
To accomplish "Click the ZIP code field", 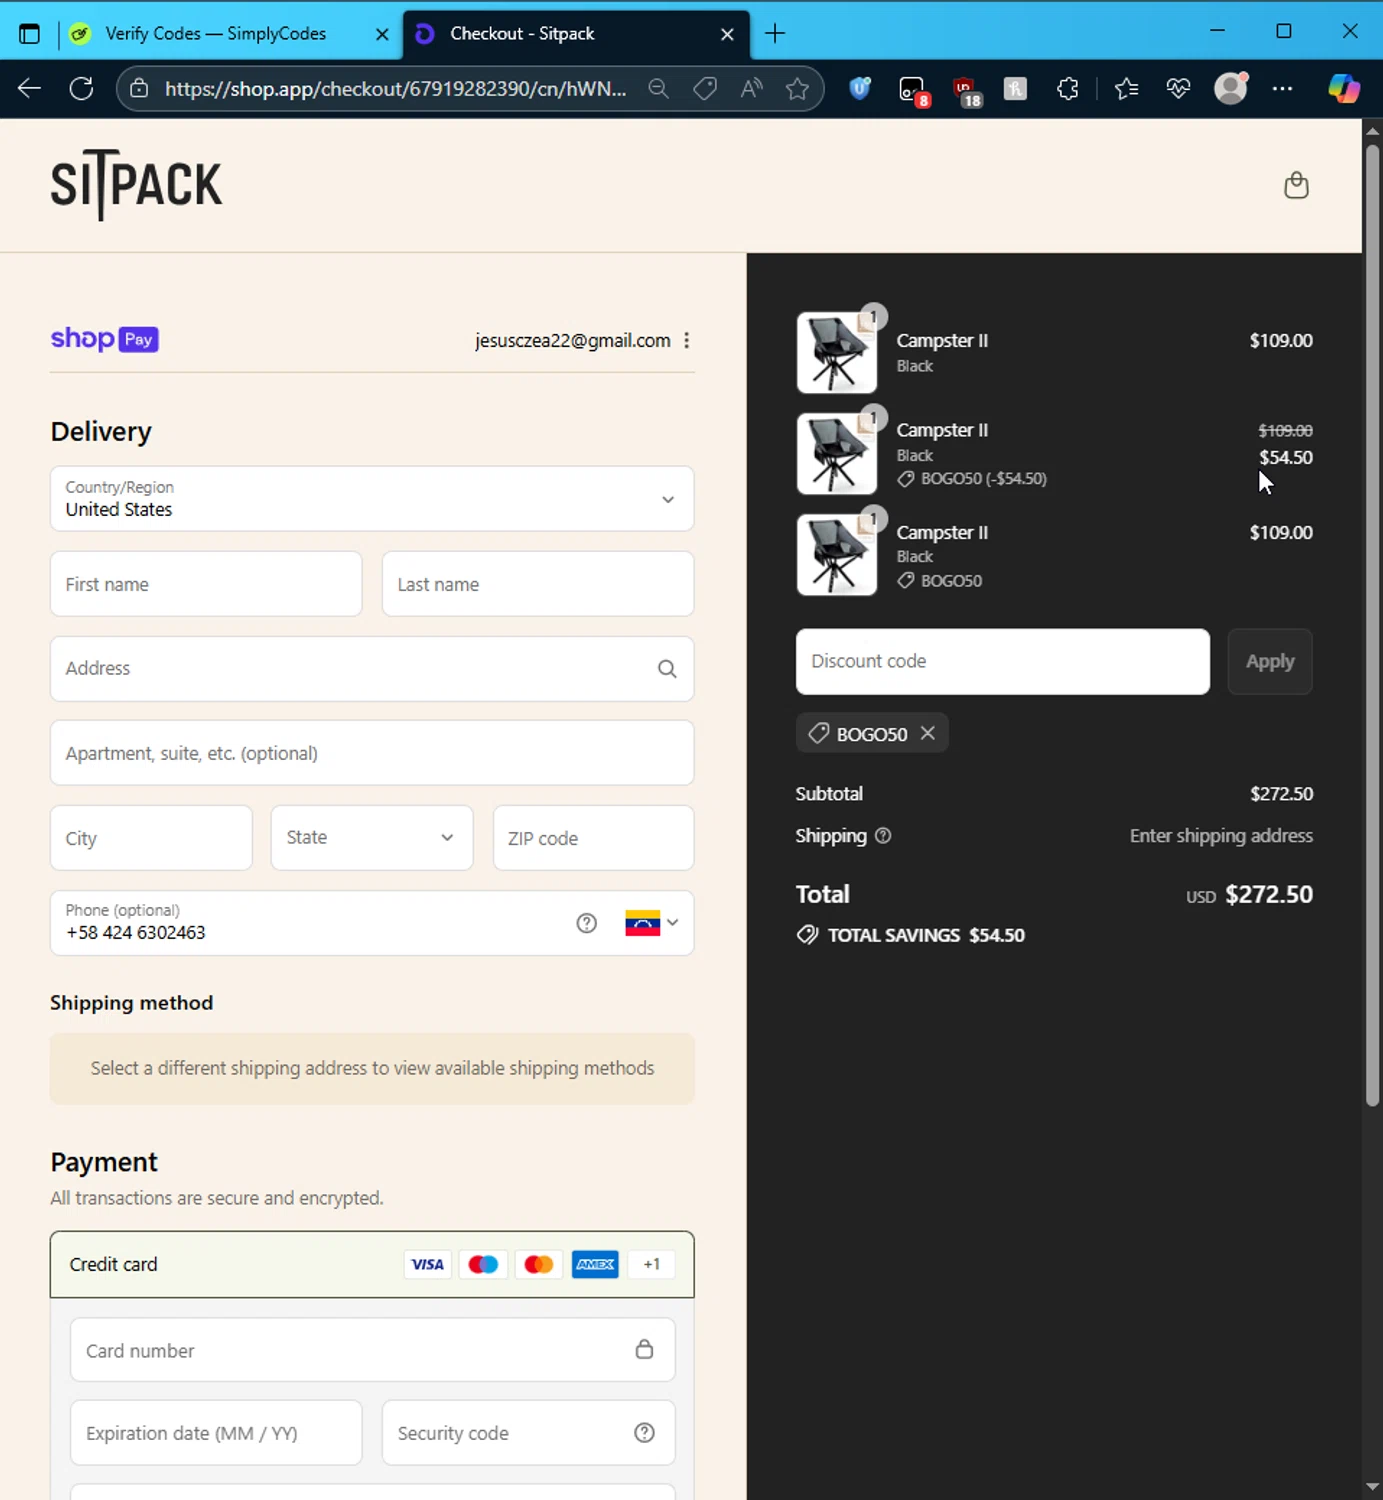I will (593, 838).
